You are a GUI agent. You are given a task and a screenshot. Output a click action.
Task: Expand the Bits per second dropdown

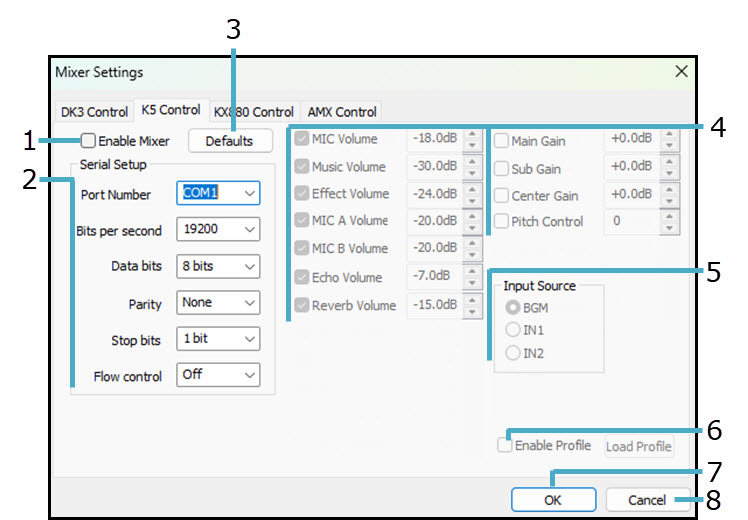pyautogui.click(x=218, y=230)
